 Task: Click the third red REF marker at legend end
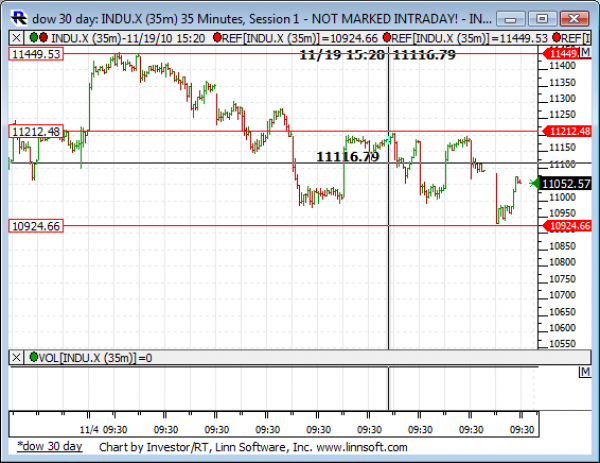click(x=556, y=37)
